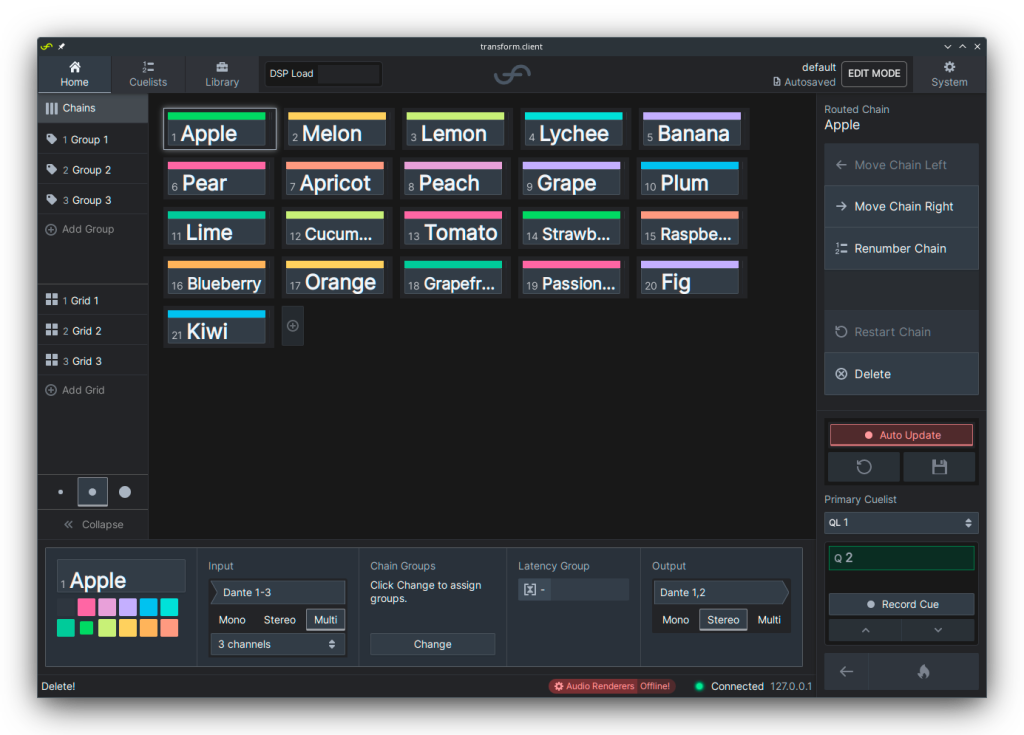
Task: Click the revert circular arrow under Auto Update
Action: pyautogui.click(x=864, y=466)
